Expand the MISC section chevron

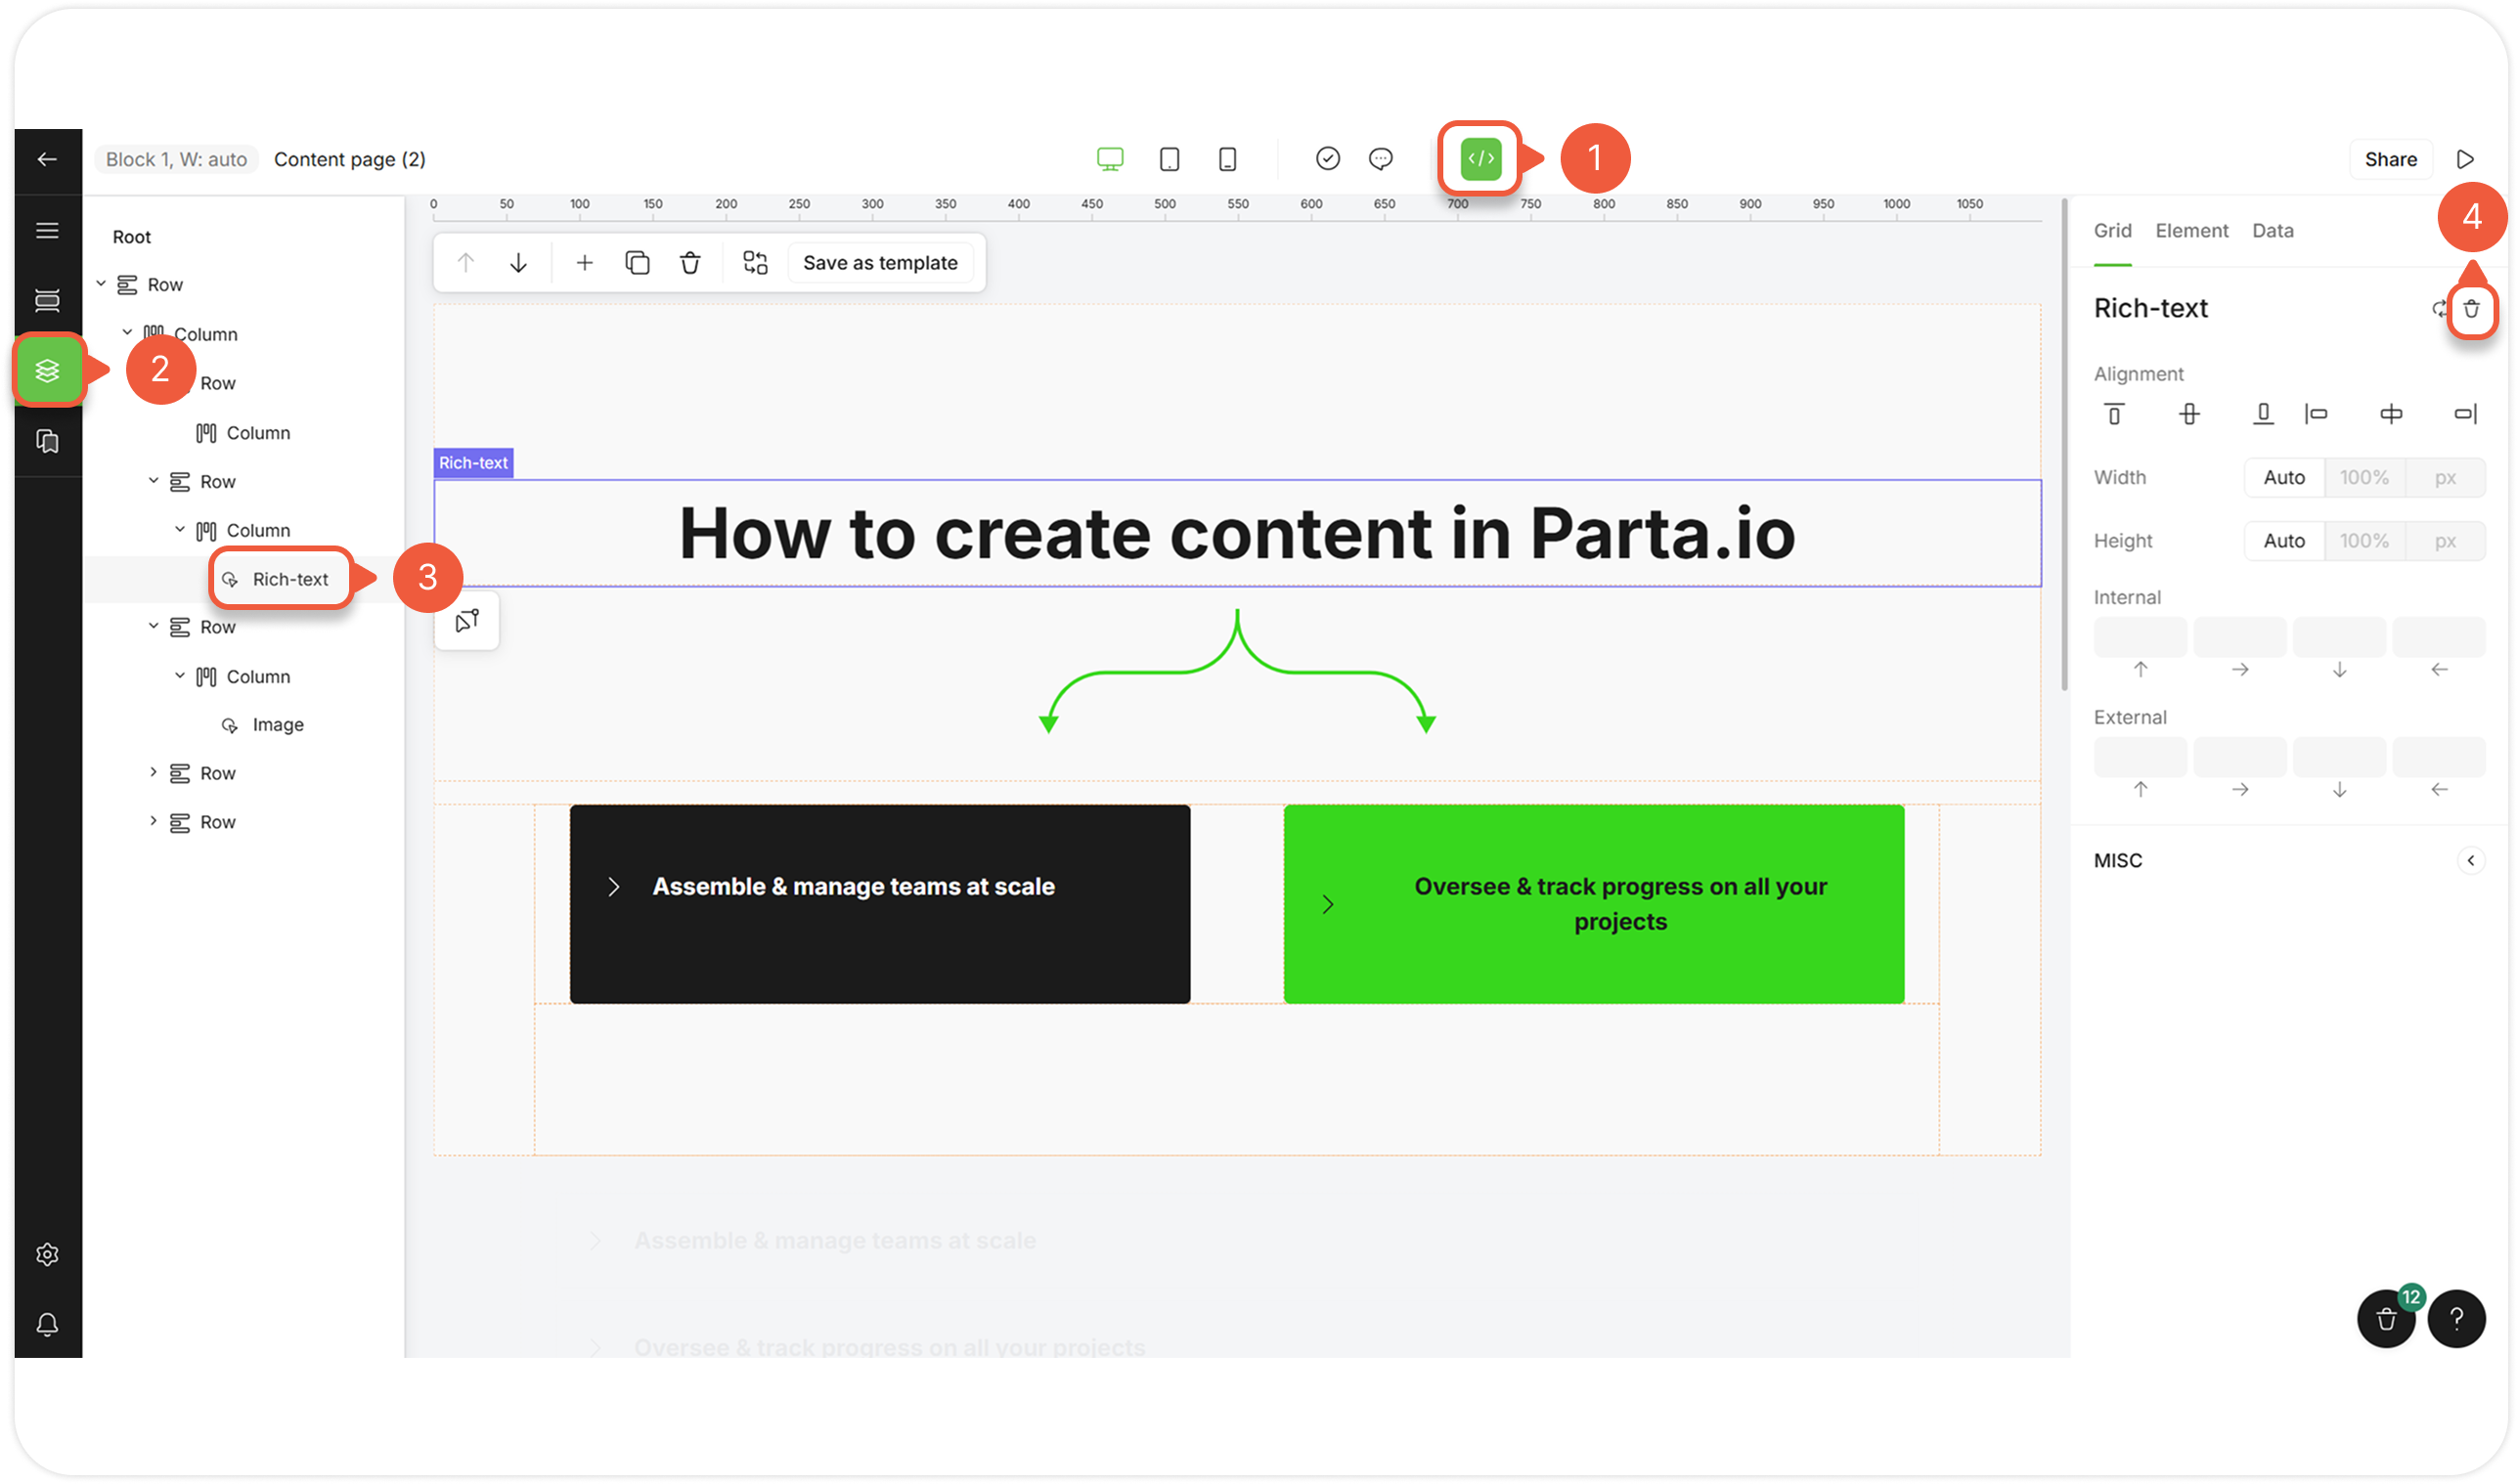point(2470,861)
